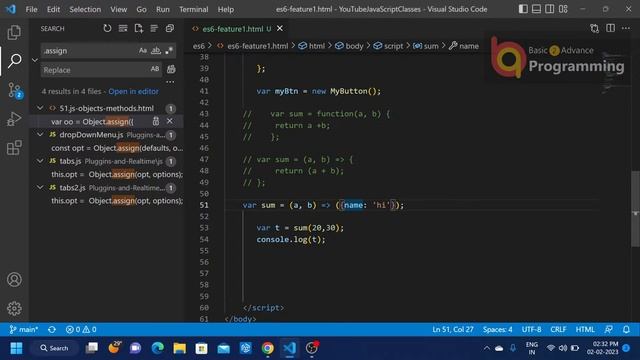Viewport: 640px width, 360px height.
Task: Open the Windows Start button
Action: (16, 348)
